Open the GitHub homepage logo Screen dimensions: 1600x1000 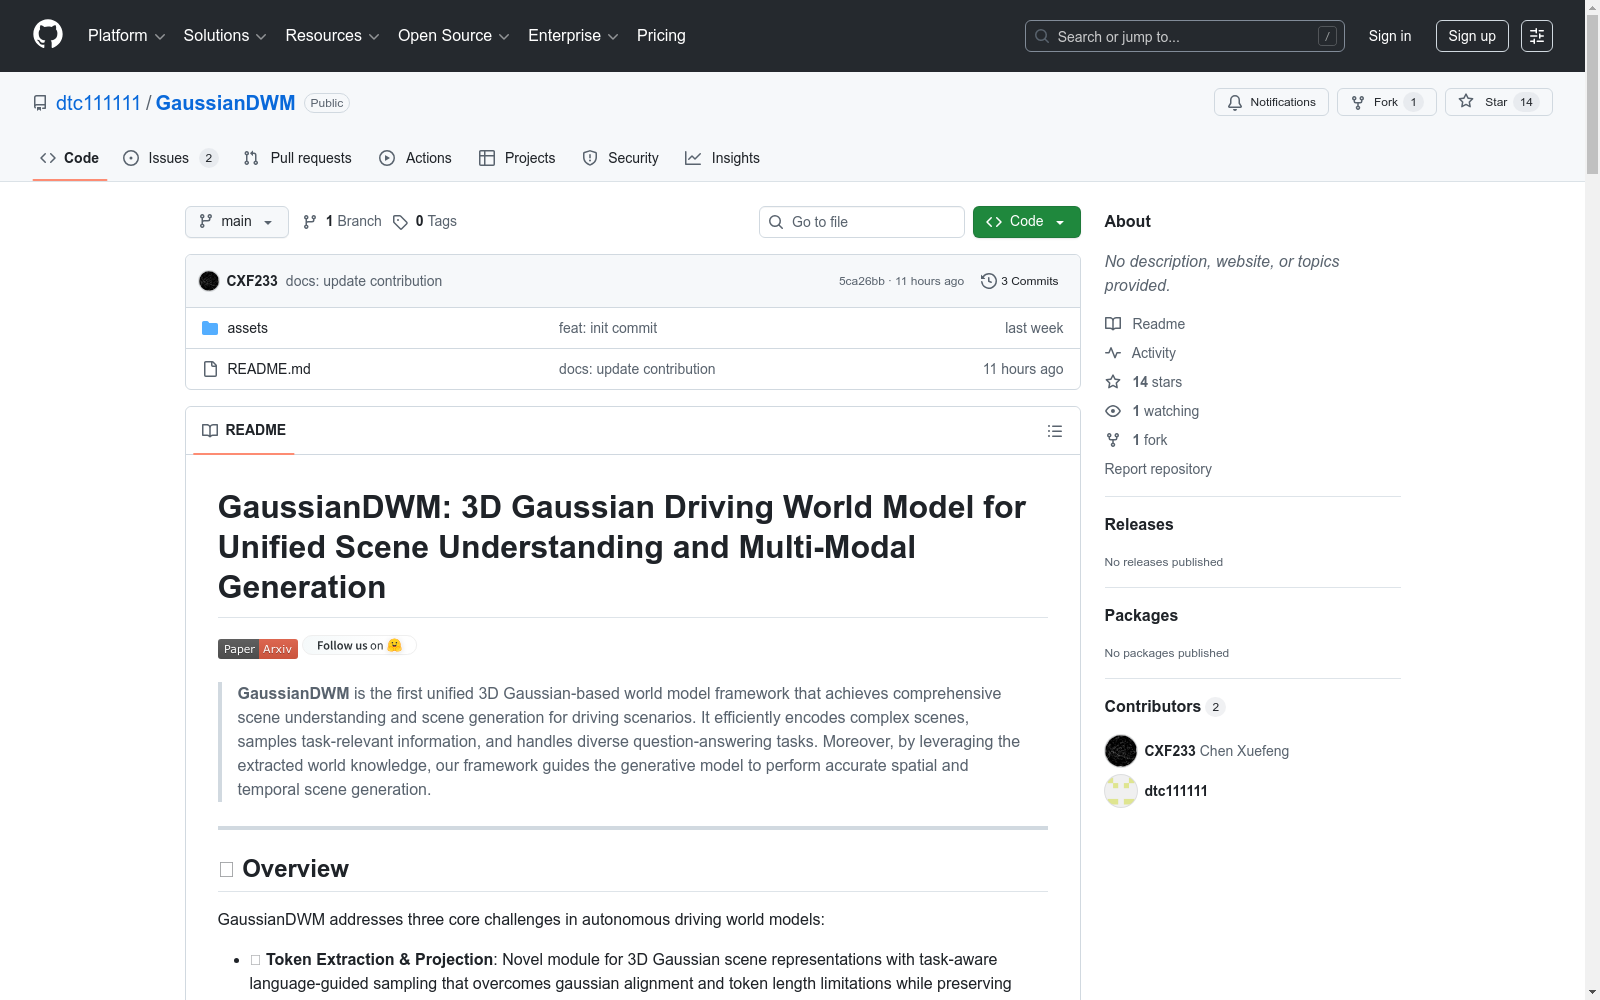(x=48, y=35)
